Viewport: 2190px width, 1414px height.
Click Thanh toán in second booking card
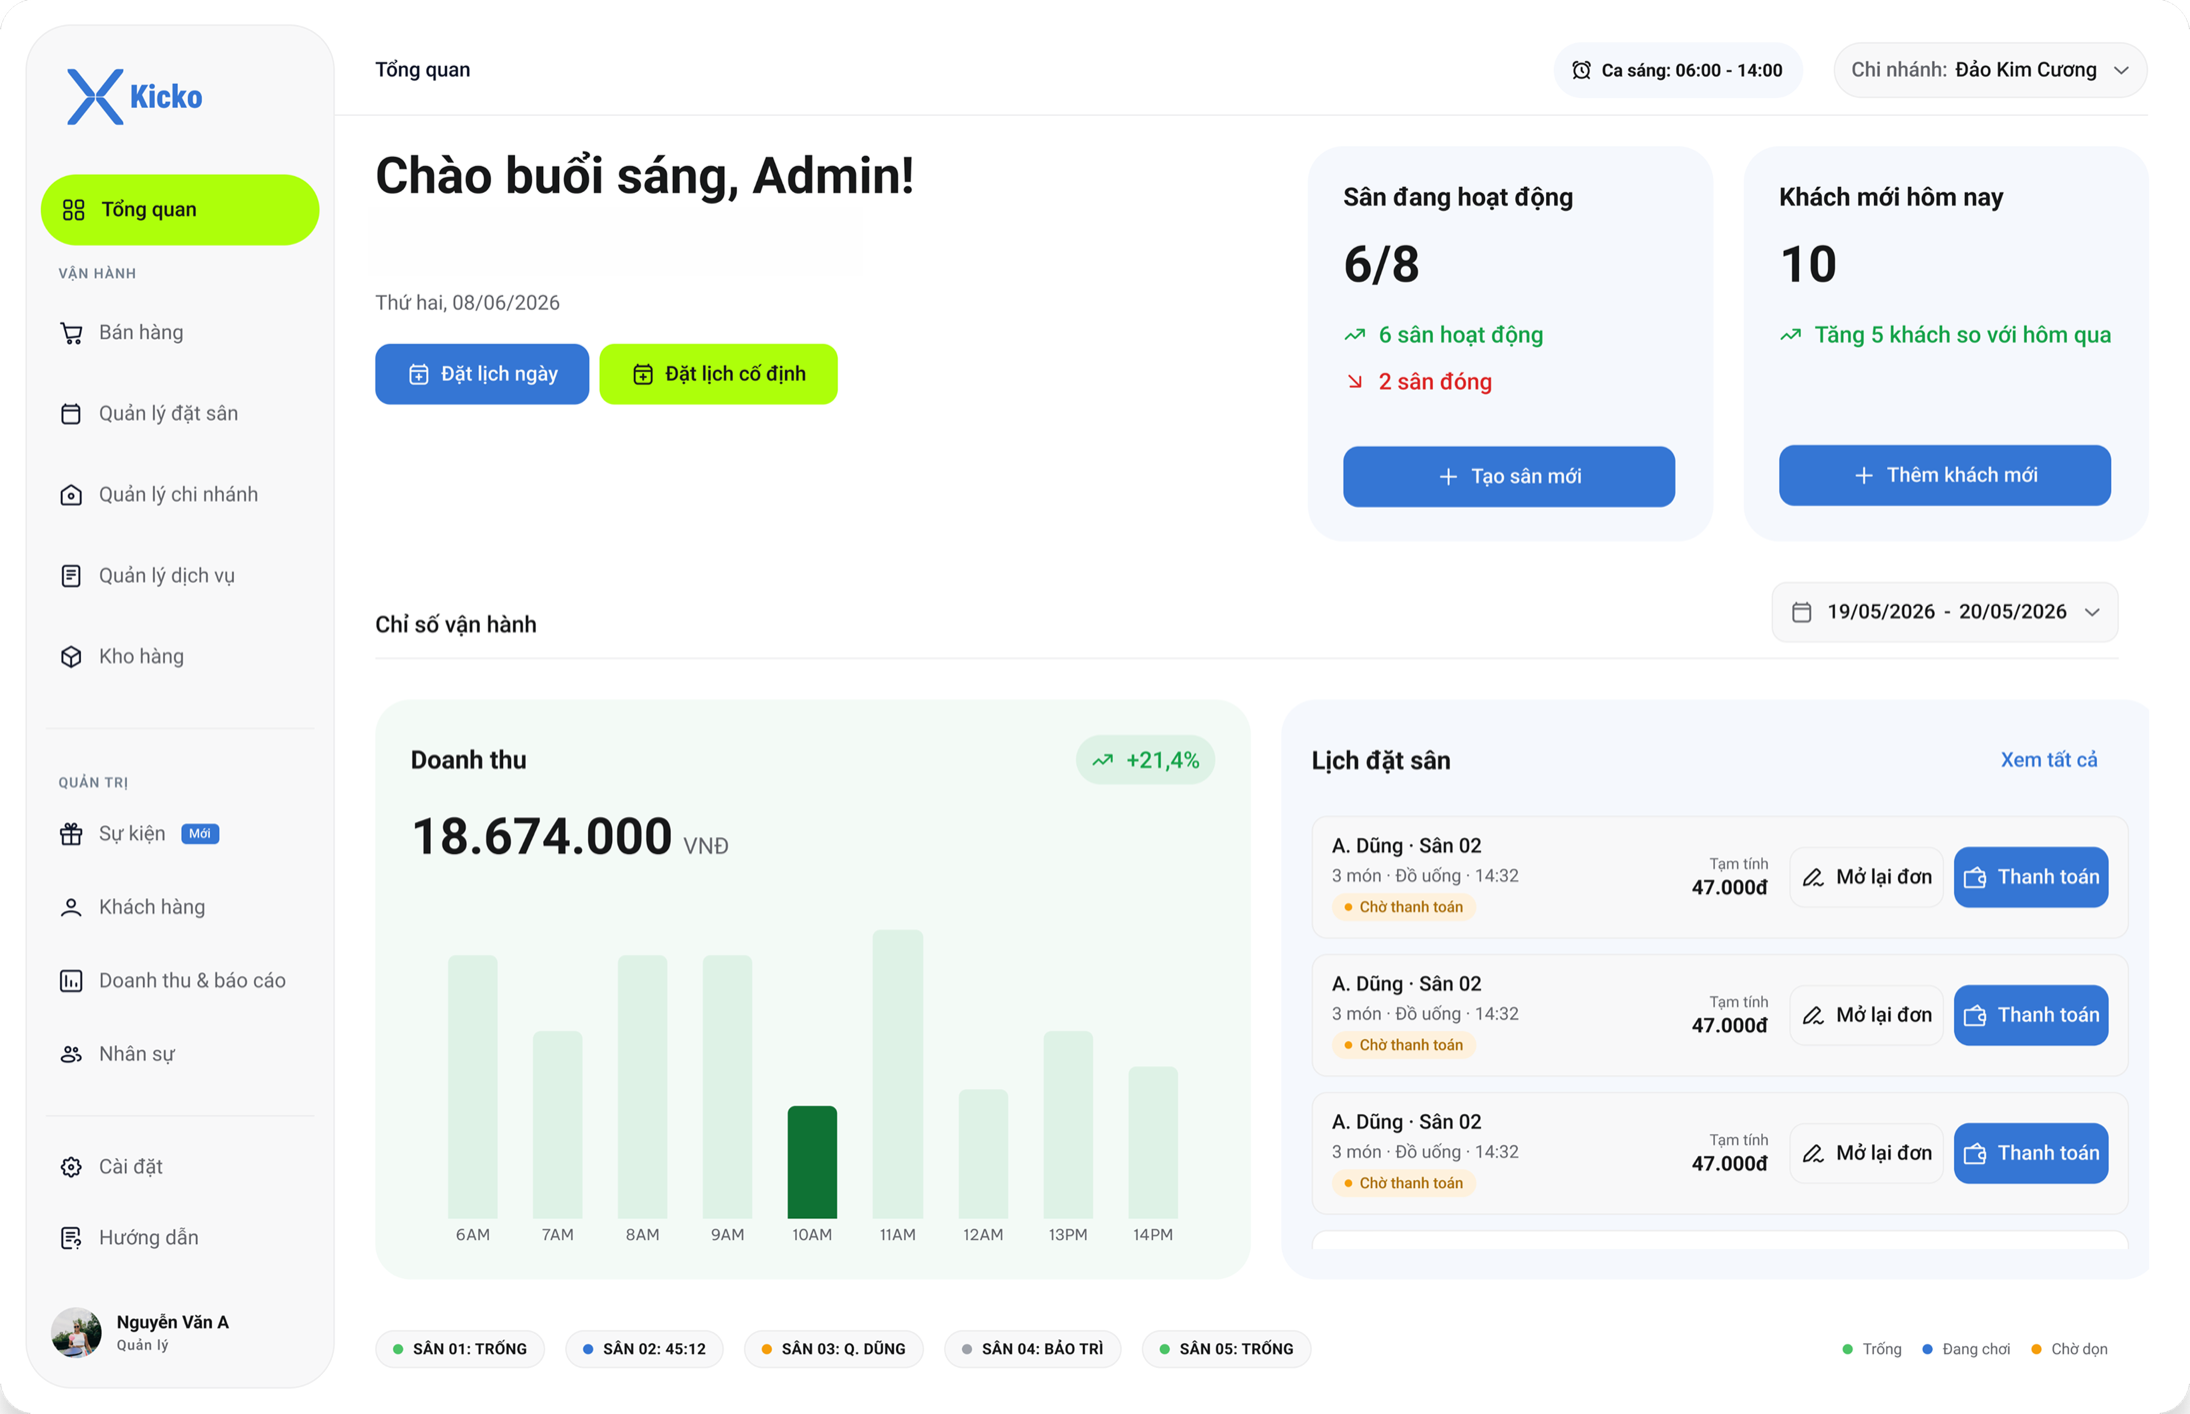[2031, 1015]
